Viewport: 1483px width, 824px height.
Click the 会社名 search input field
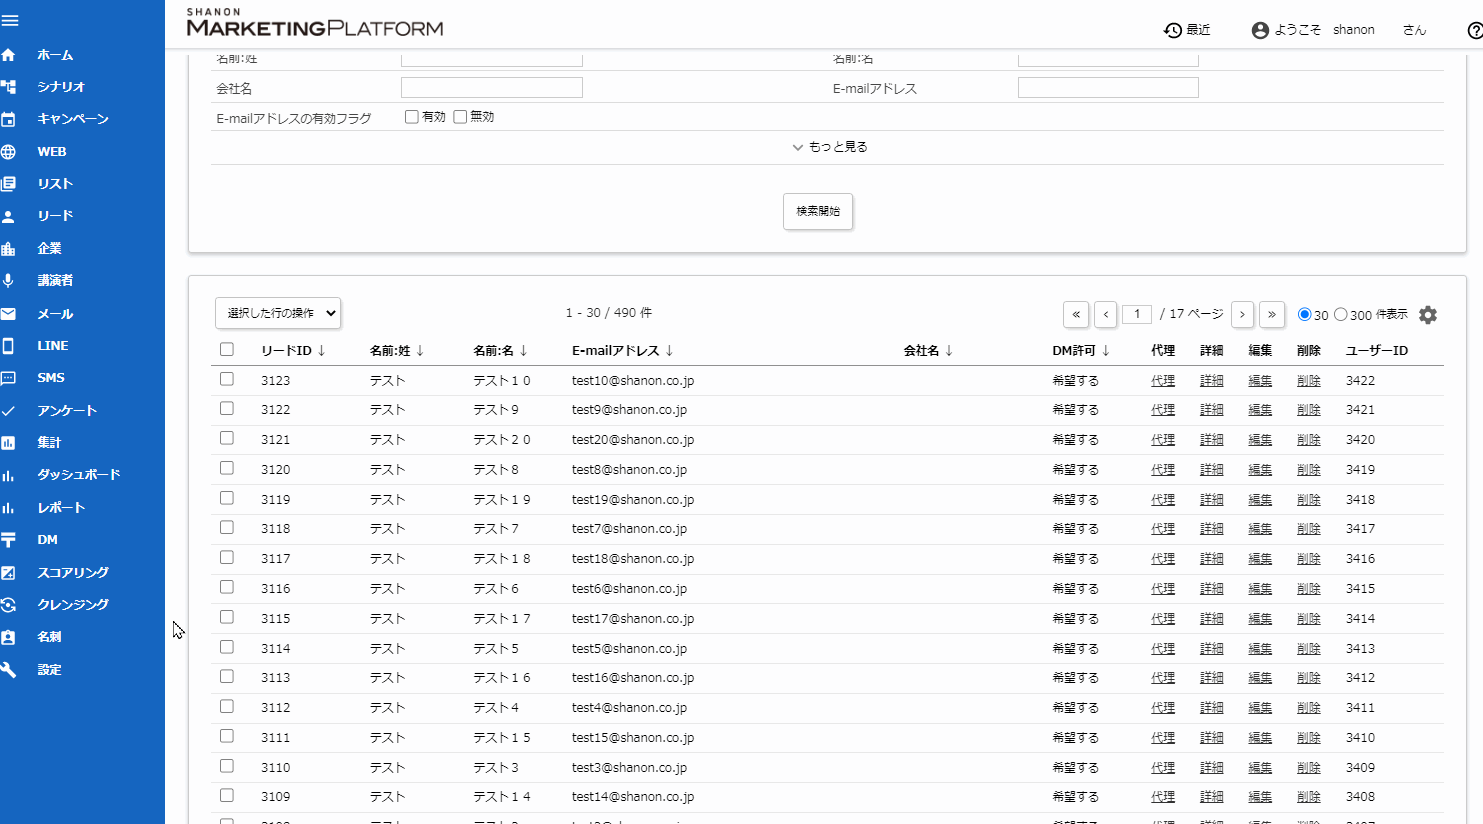pos(492,88)
